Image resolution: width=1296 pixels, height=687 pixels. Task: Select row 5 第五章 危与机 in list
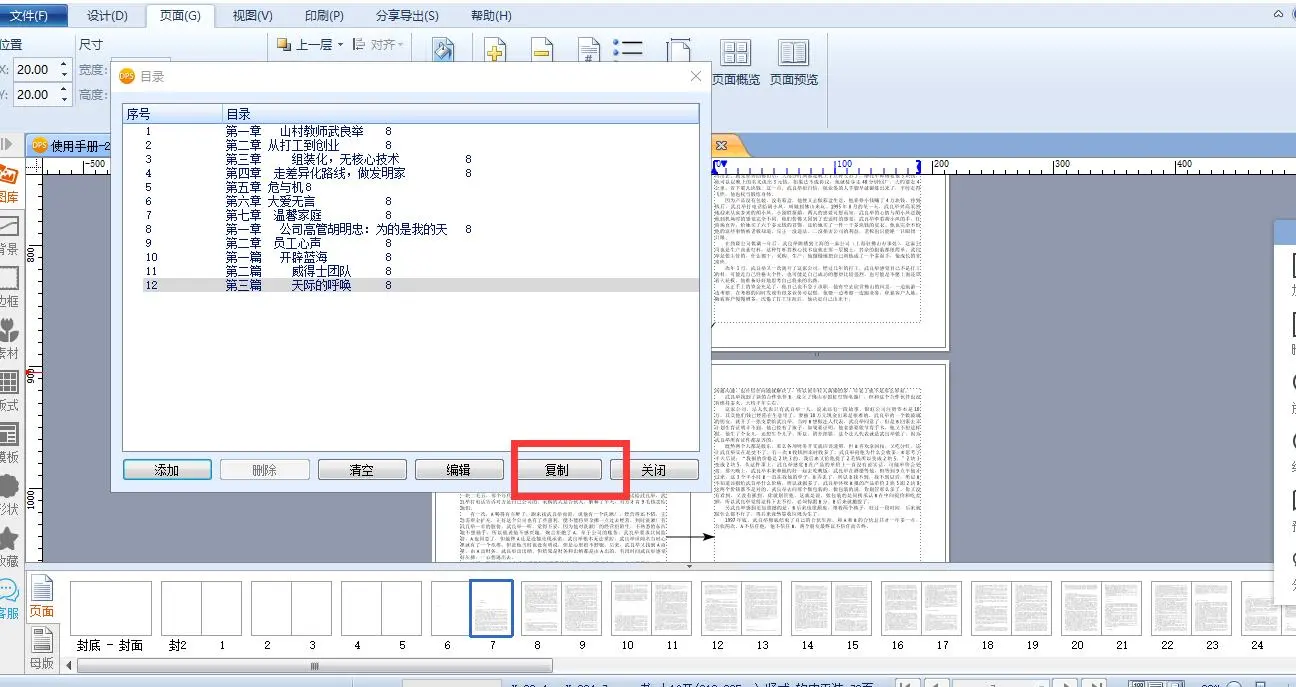pos(270,187)
